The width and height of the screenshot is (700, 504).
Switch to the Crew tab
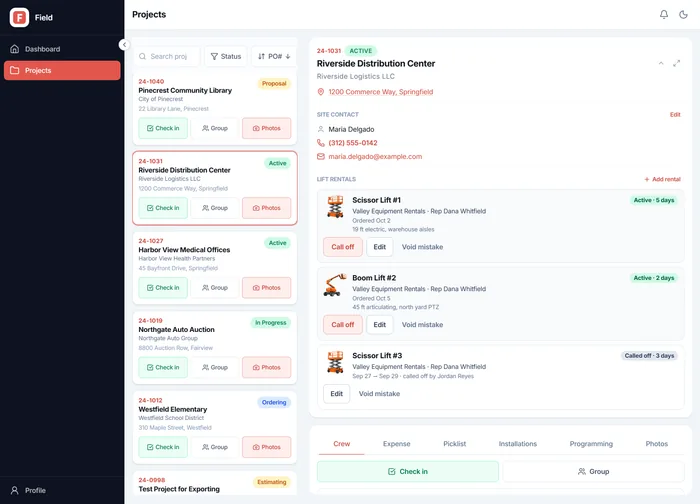[x=342, y=444]
